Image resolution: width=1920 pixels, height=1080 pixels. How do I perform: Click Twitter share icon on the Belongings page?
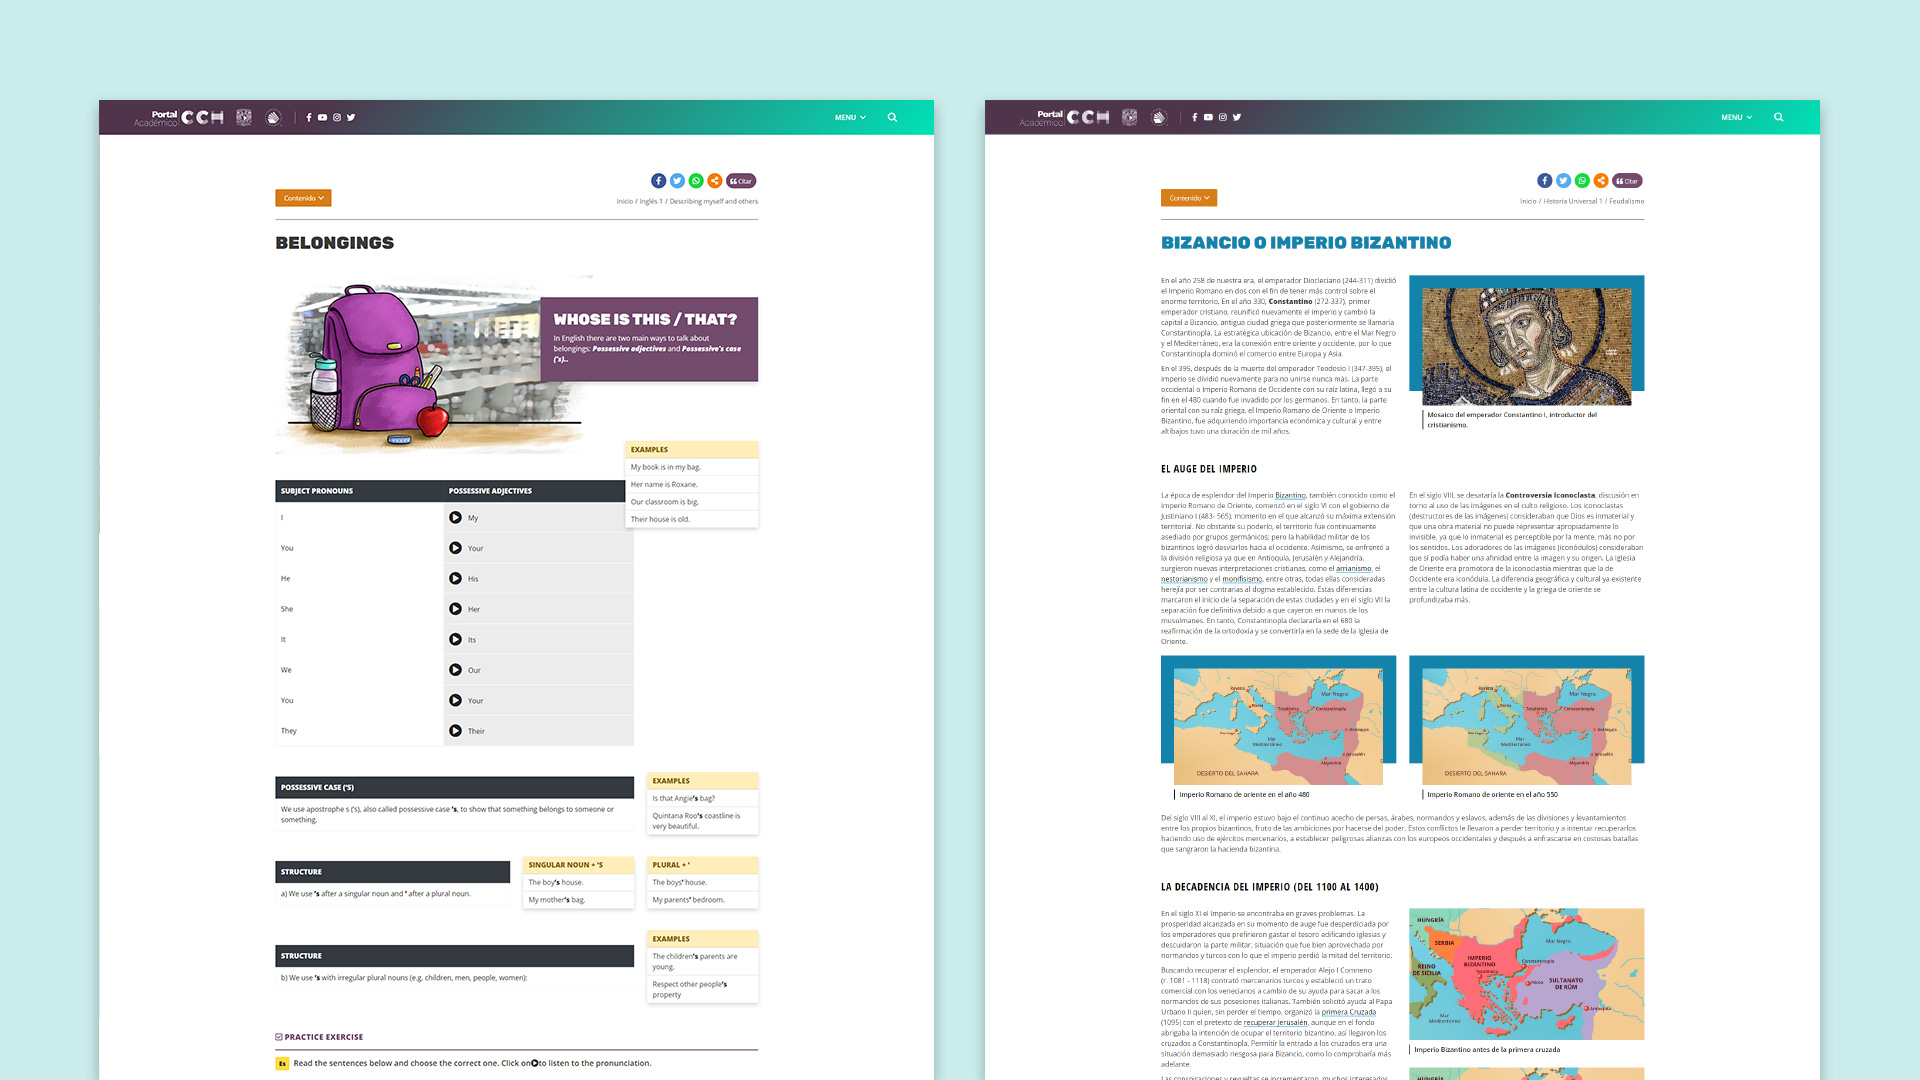click(x=677, y=181)
